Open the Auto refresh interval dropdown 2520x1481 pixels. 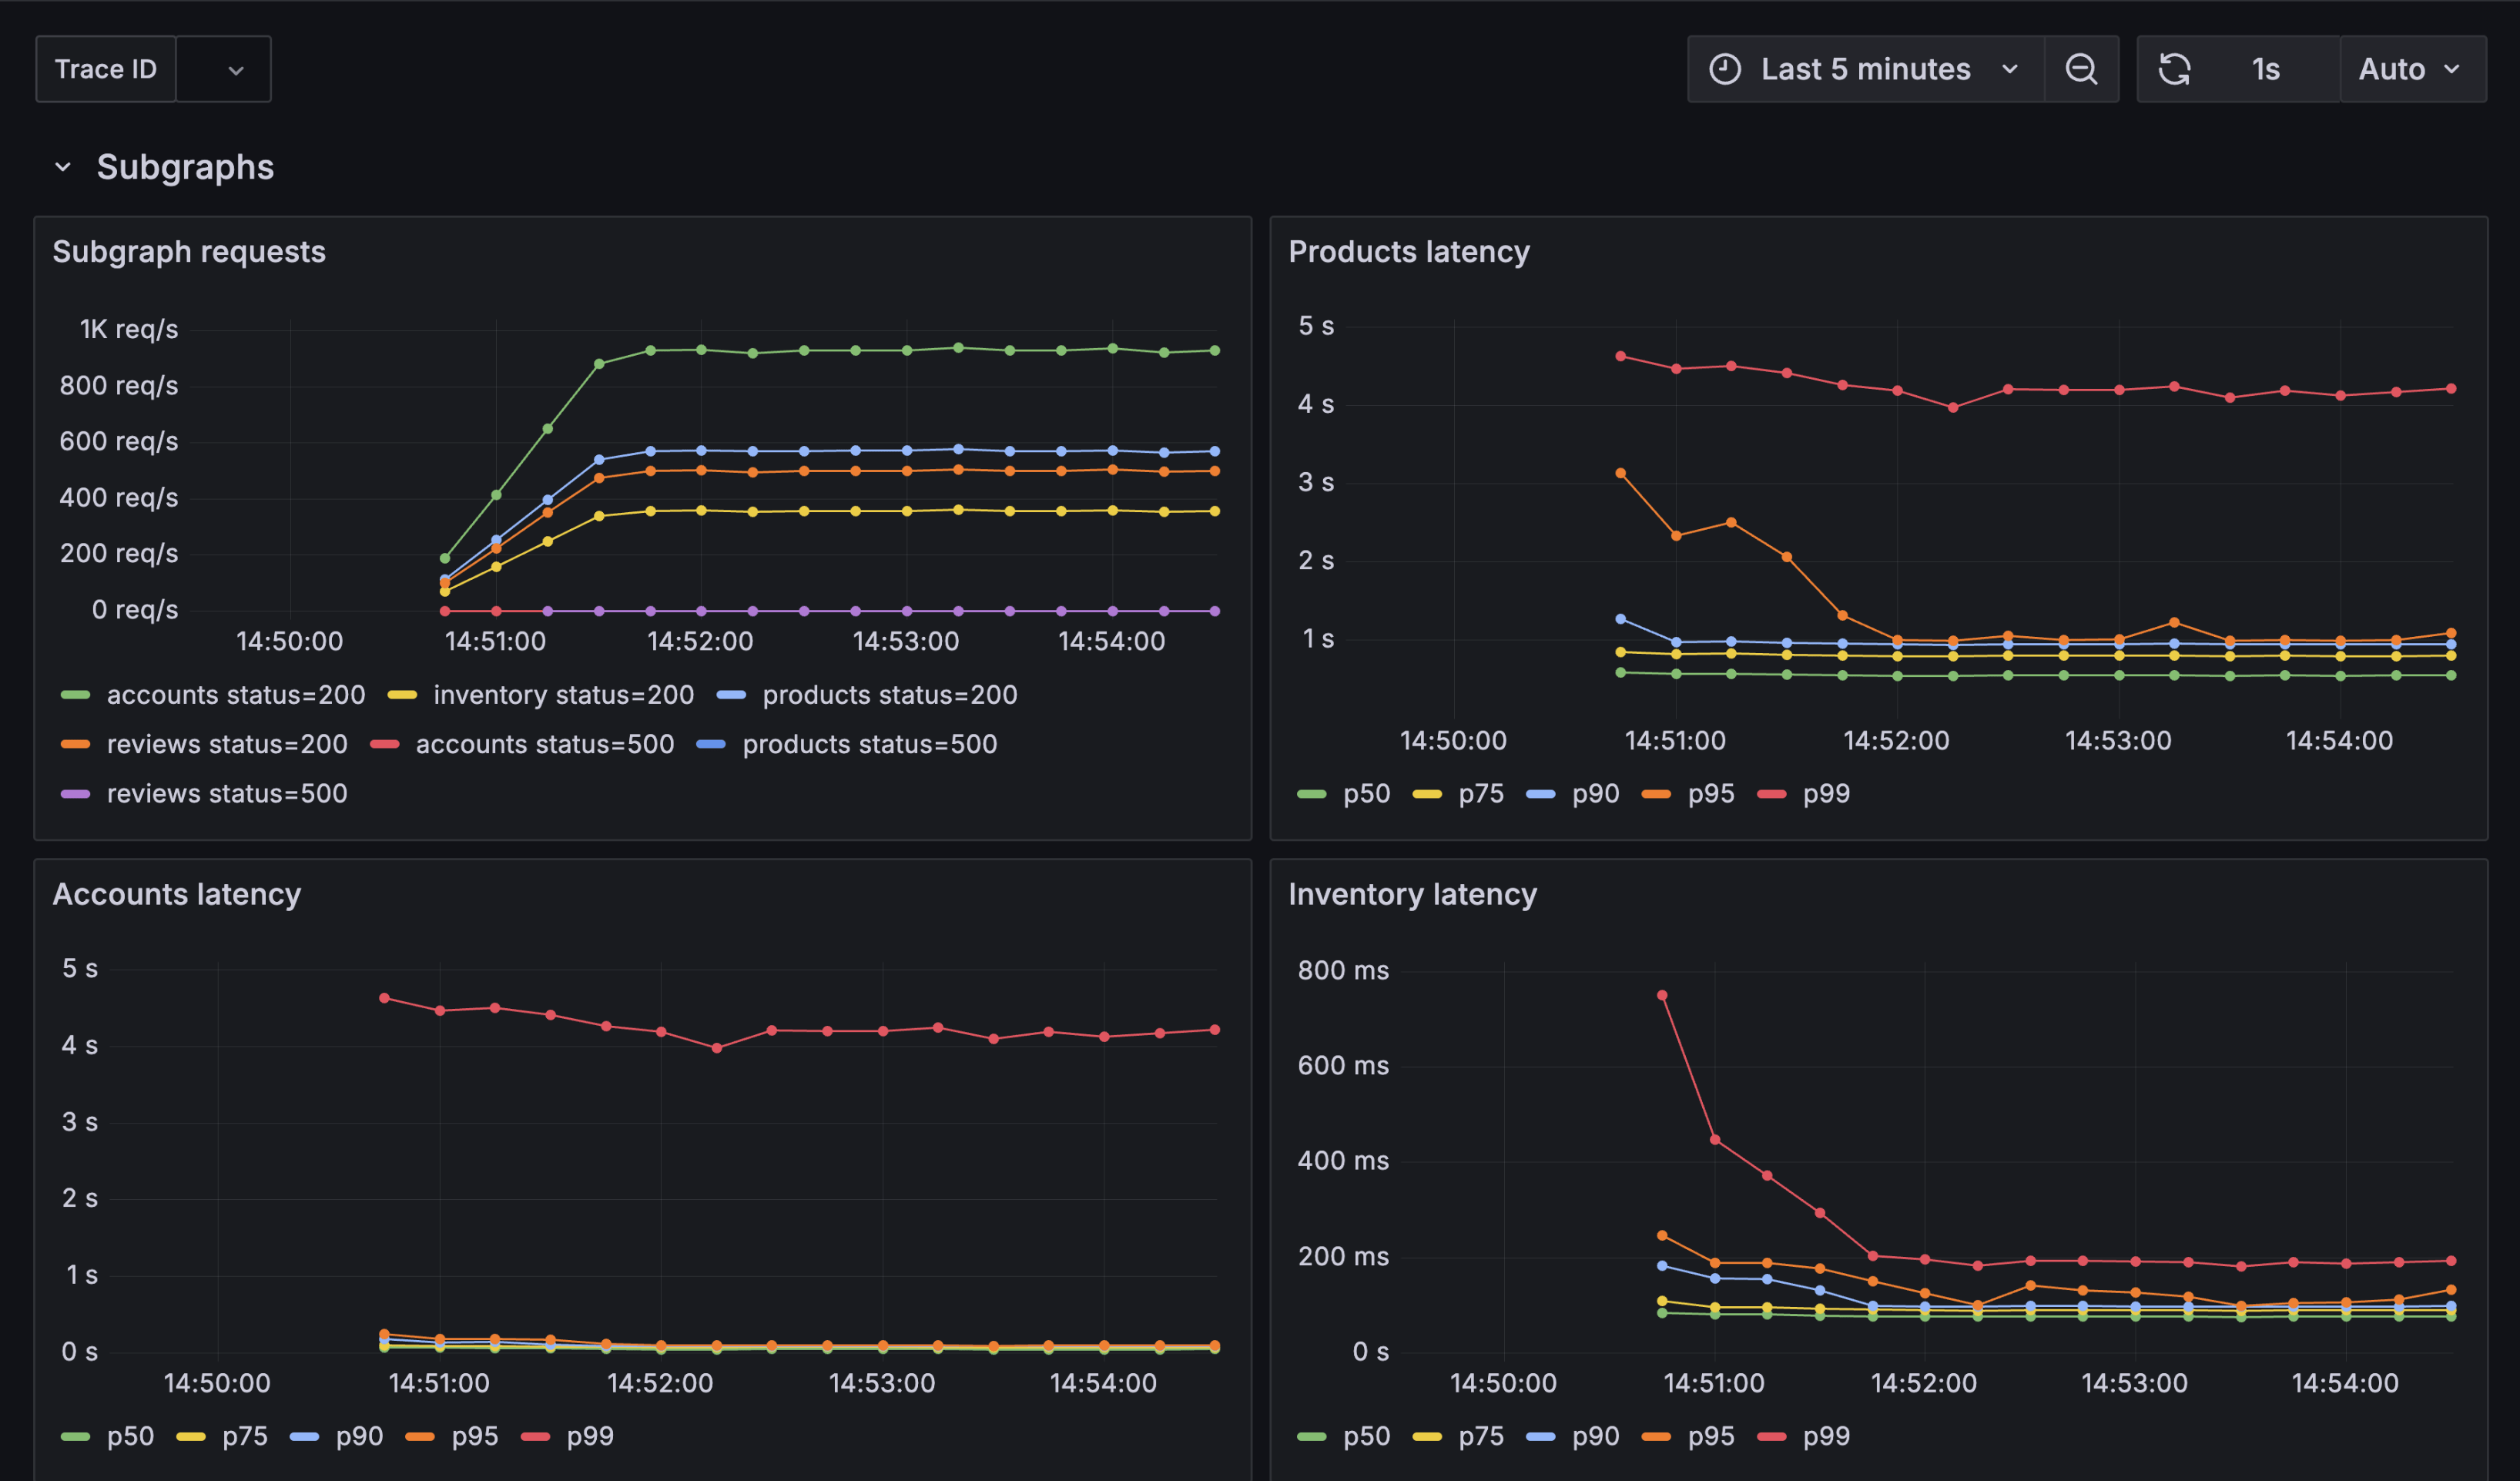coord(2412,68)
